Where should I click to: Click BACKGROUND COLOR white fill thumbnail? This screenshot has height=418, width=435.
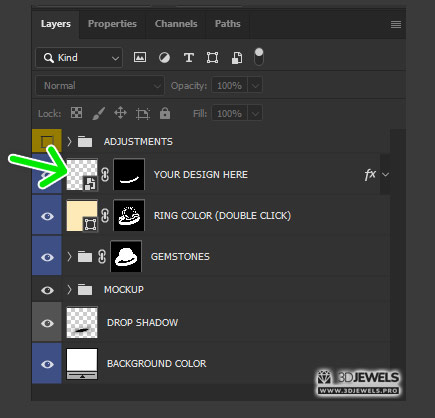click(x=82, y=364)
